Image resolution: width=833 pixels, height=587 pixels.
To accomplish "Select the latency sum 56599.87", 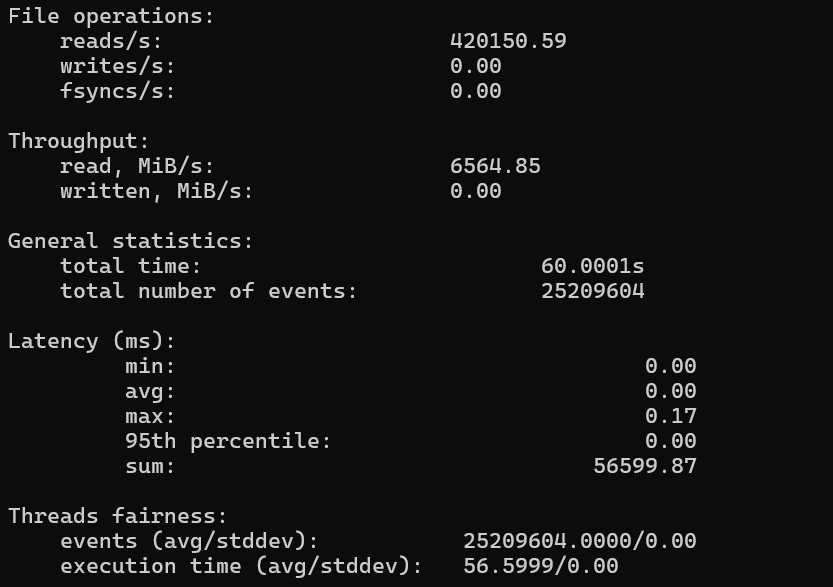I will click(x=644, y=466).
